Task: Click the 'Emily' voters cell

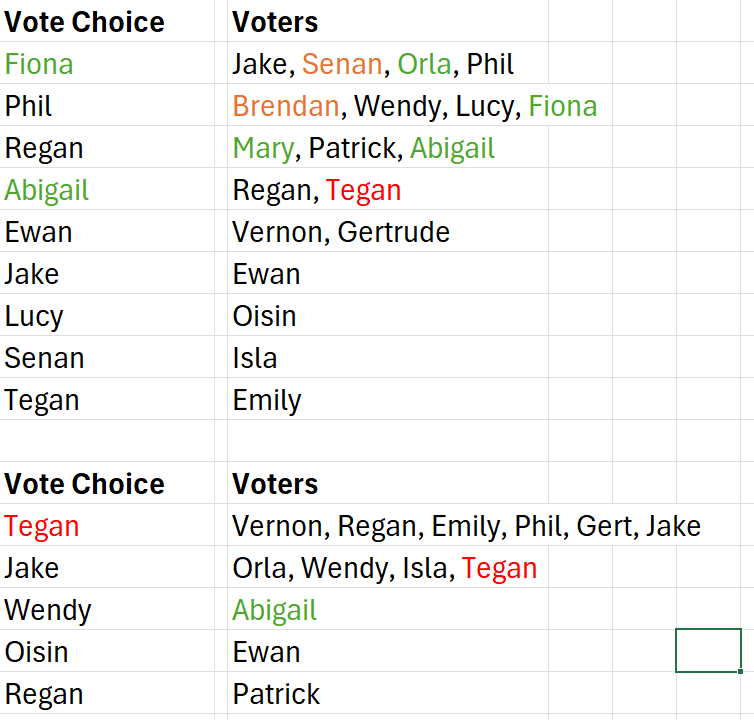Action: [388, 399]
